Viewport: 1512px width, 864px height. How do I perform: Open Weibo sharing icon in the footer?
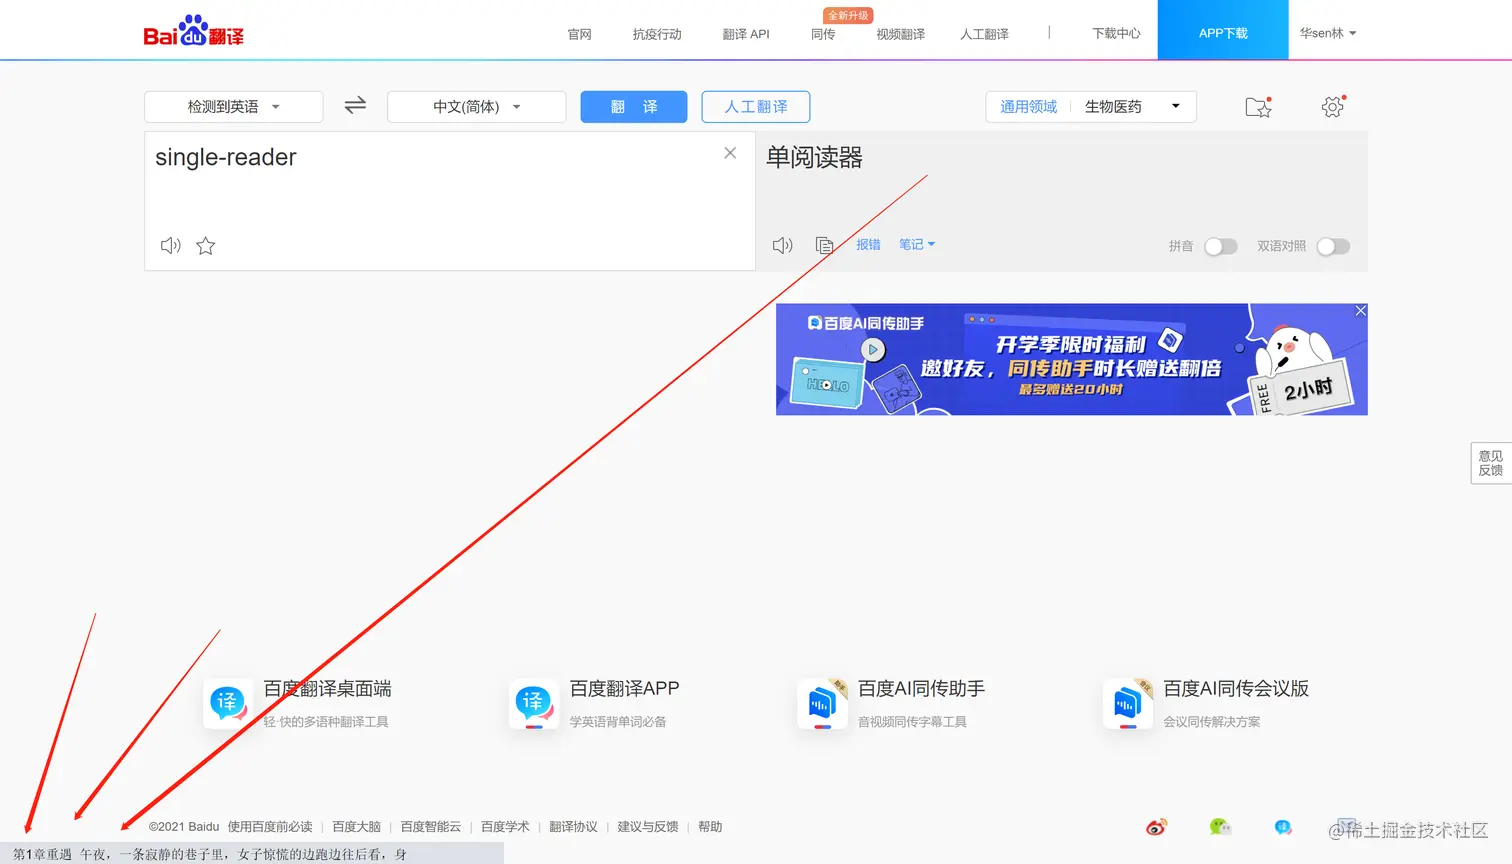pos(1156,827)
